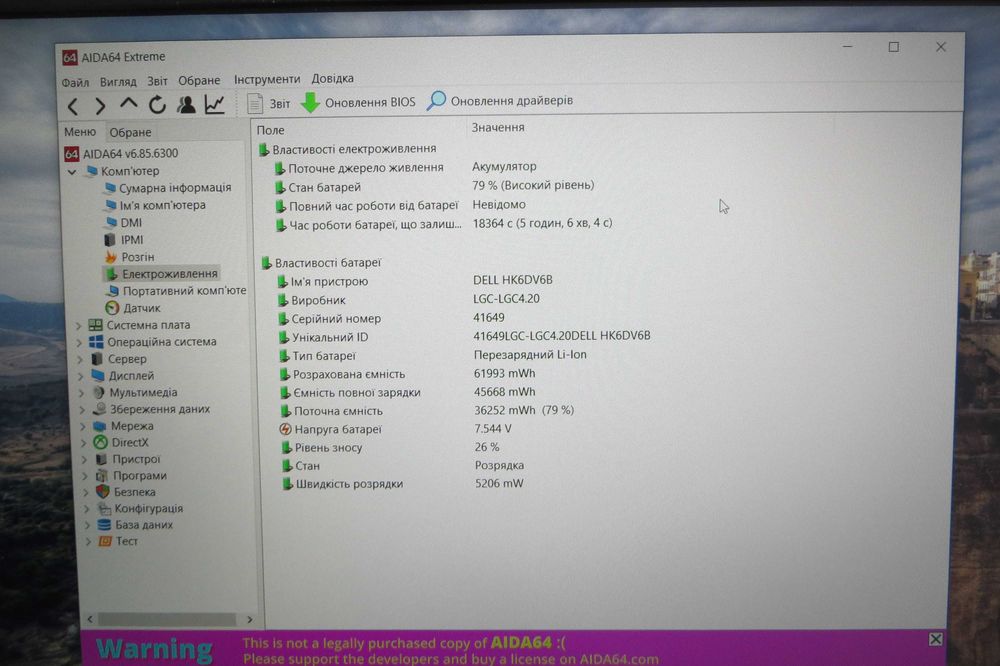Open the Вигляд menu
The image size is (1000, 666).
pyautogui.click(x=118, y=82)
